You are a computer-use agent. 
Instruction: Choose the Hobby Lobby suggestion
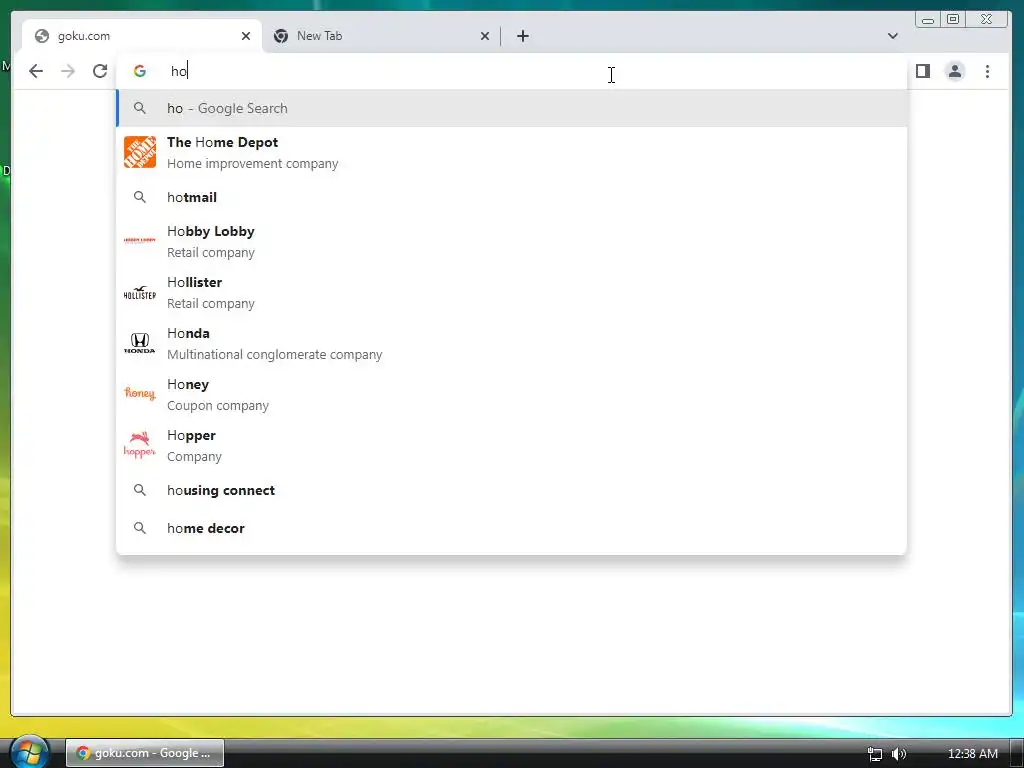point(512,242)
